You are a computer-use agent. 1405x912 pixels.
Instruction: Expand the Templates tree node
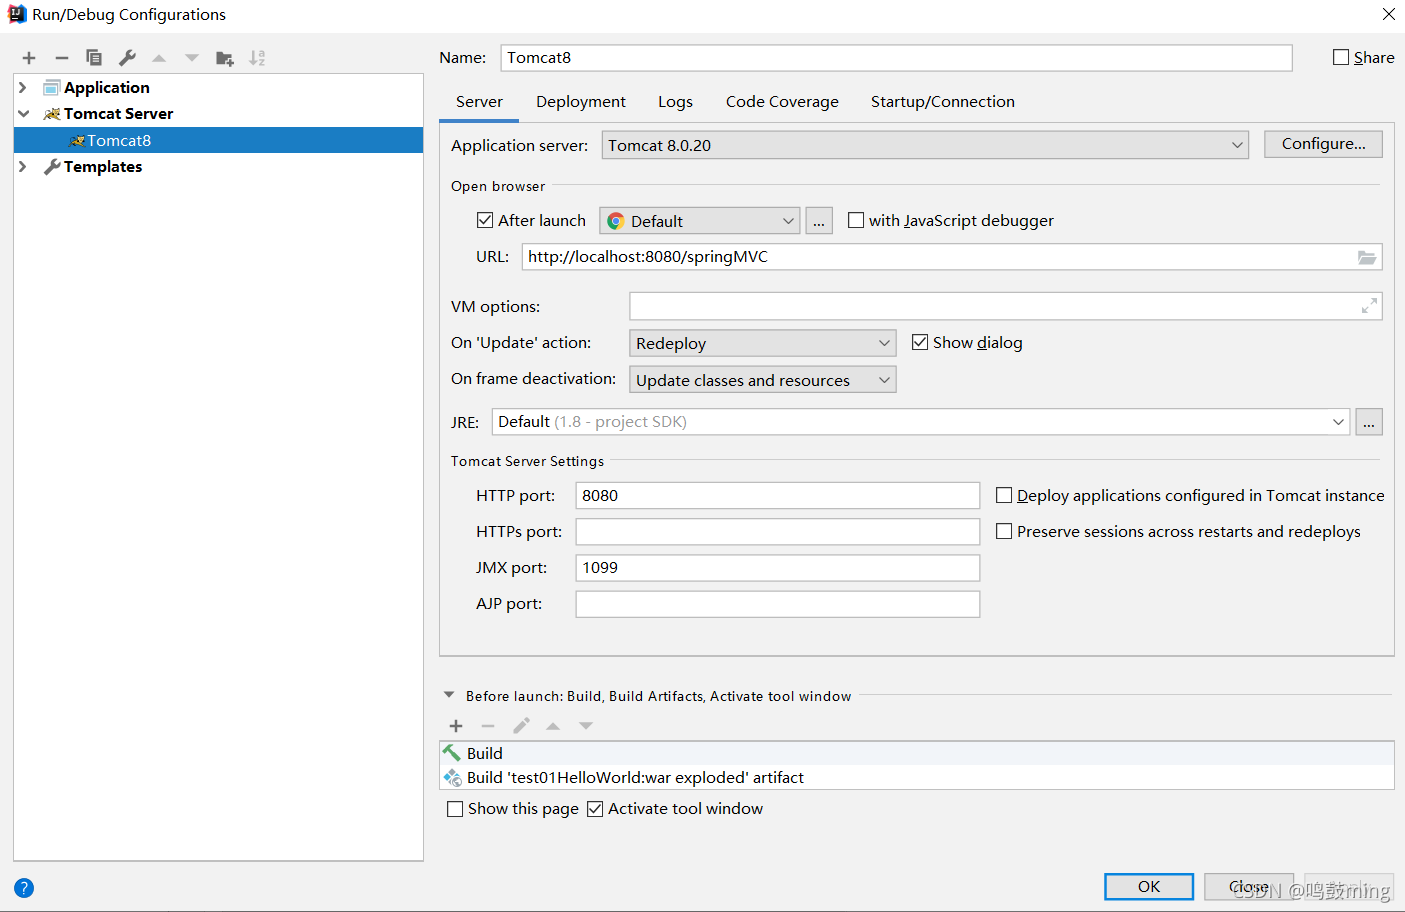(23, 167)
